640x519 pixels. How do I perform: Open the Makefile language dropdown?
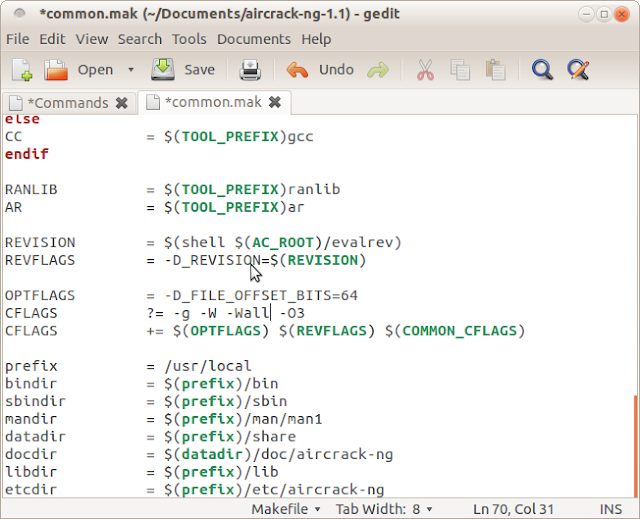click(x=286, y=509)
